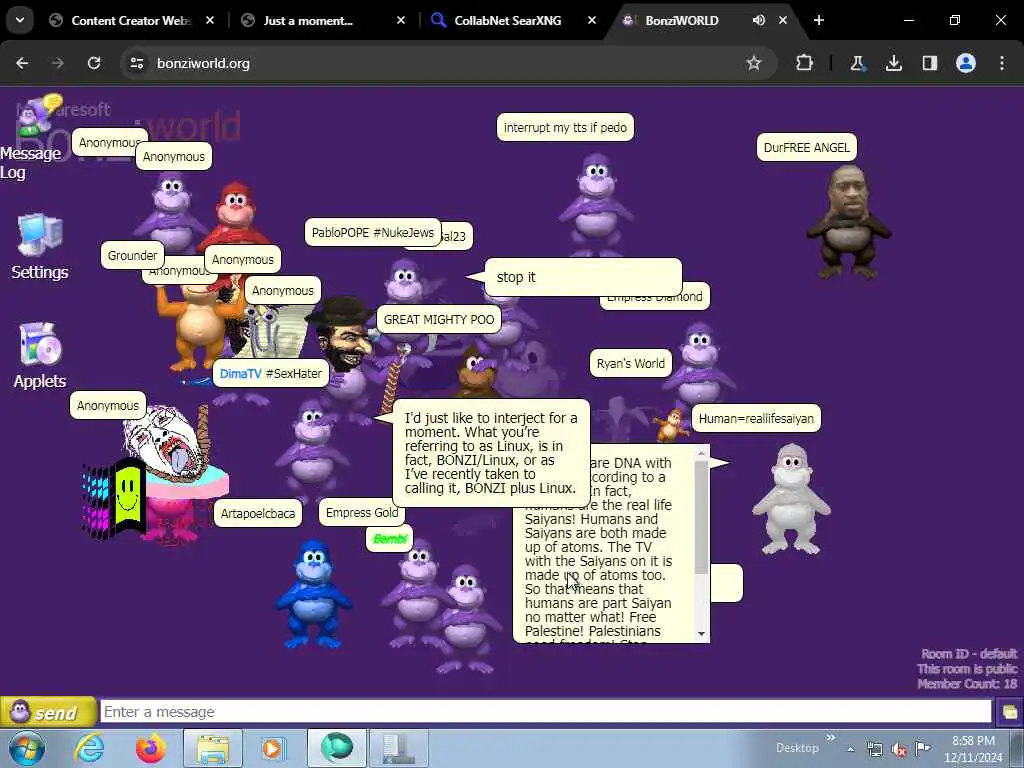Click the Empress Gold name tag
This screenshot has height=768, width=1024.
pos(362,513)
